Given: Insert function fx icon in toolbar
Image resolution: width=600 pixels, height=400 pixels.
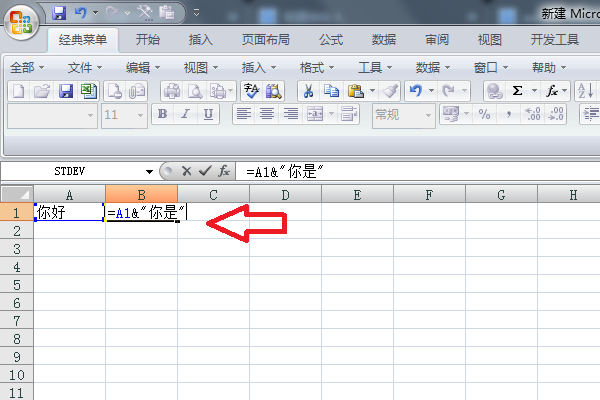Looking at the screenshot, I should (x=552, y=91).
